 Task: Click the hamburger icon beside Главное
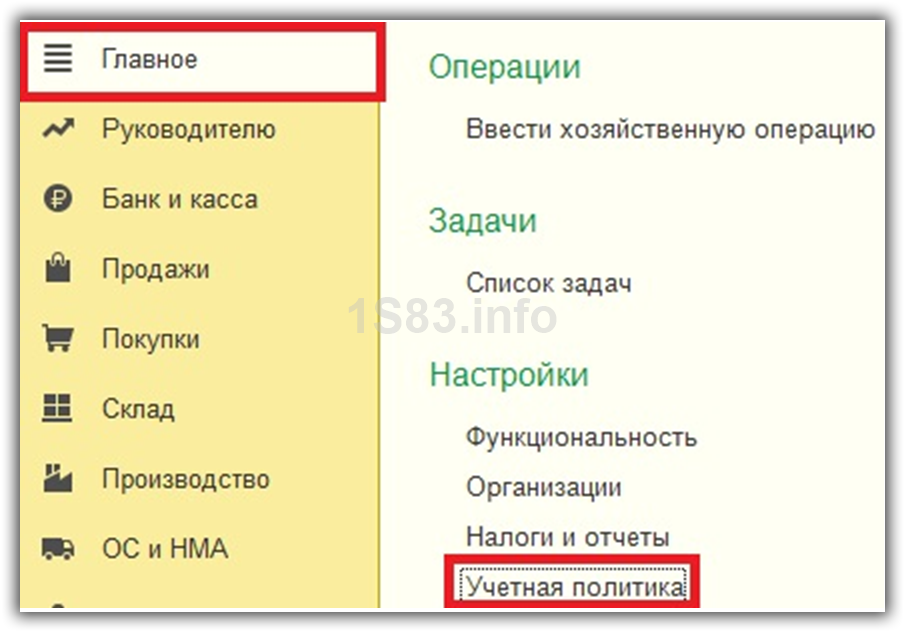click(59, 60)
